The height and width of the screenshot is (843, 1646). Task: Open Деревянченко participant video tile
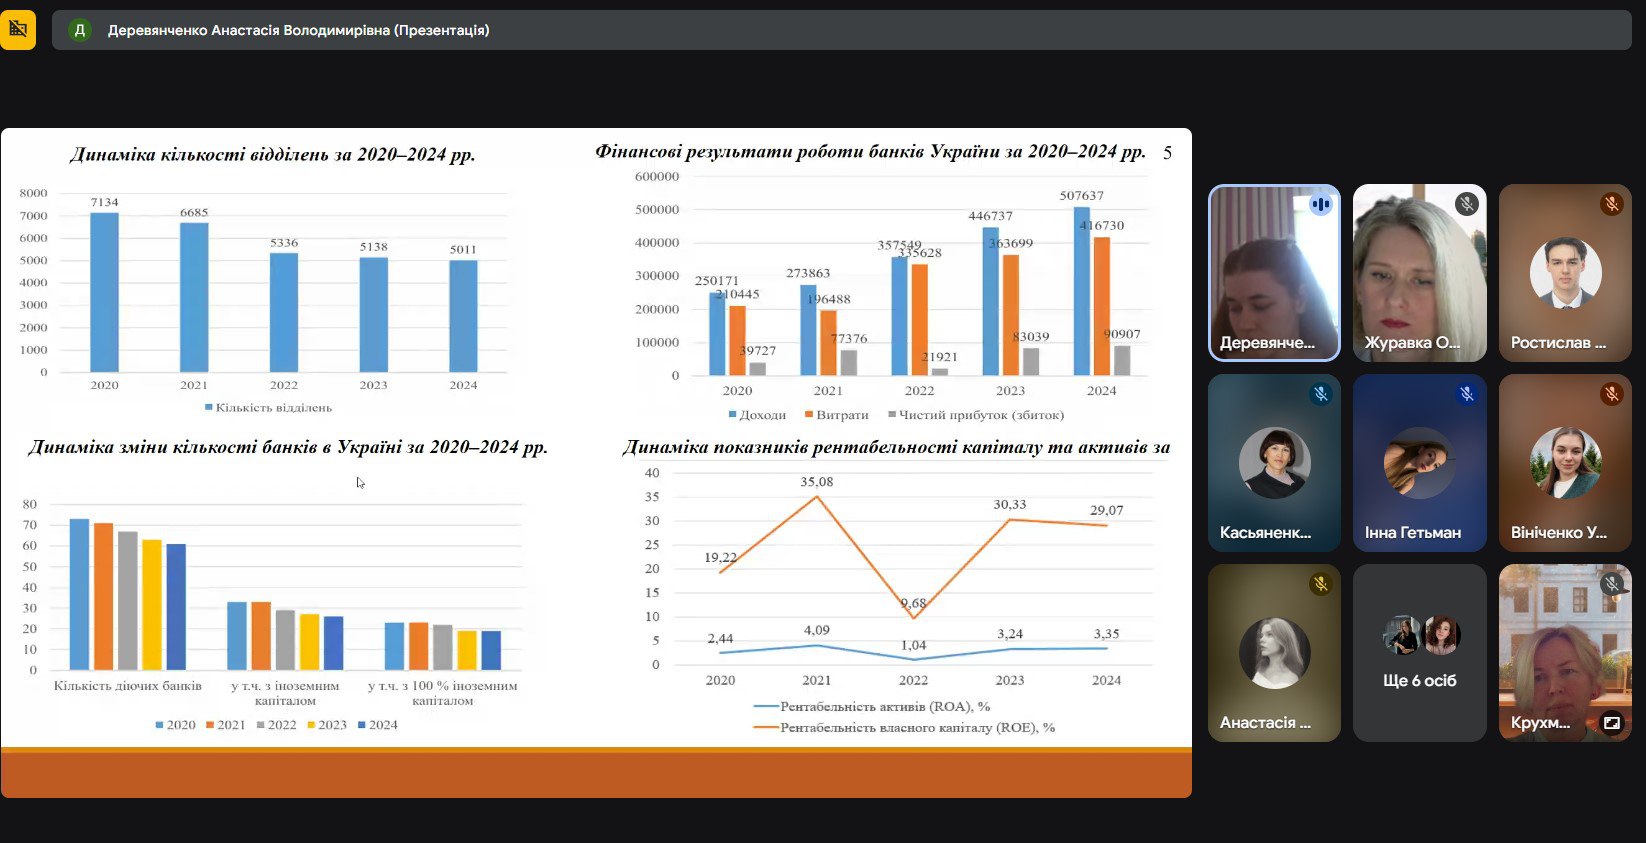[1274, 272]
